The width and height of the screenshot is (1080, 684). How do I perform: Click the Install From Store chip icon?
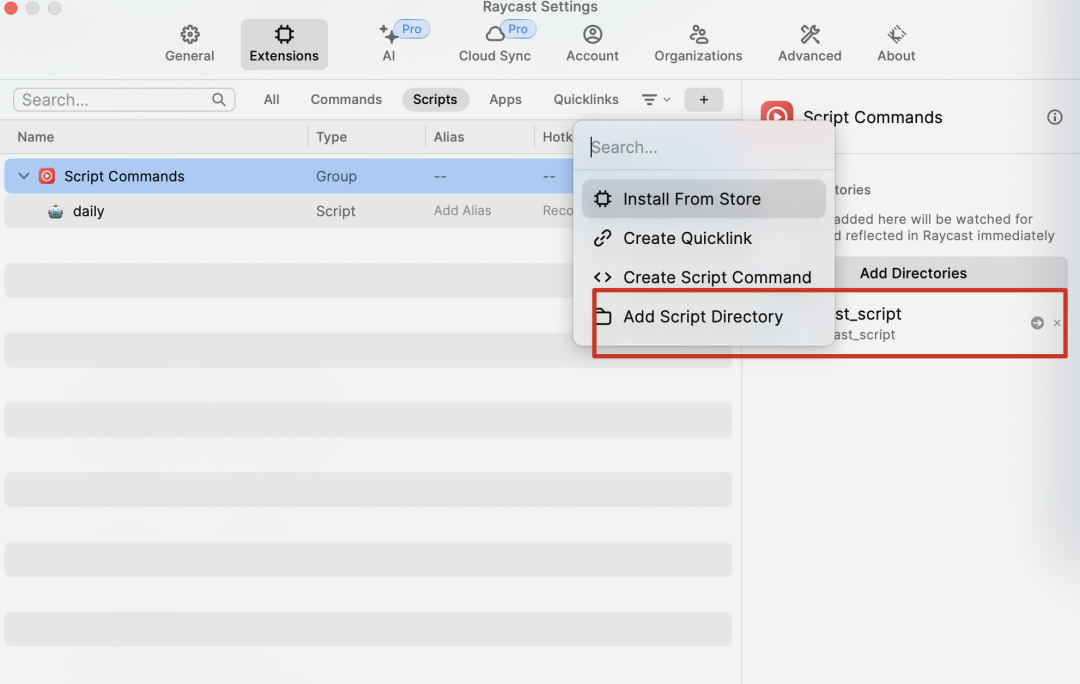(x=603, y=199)
